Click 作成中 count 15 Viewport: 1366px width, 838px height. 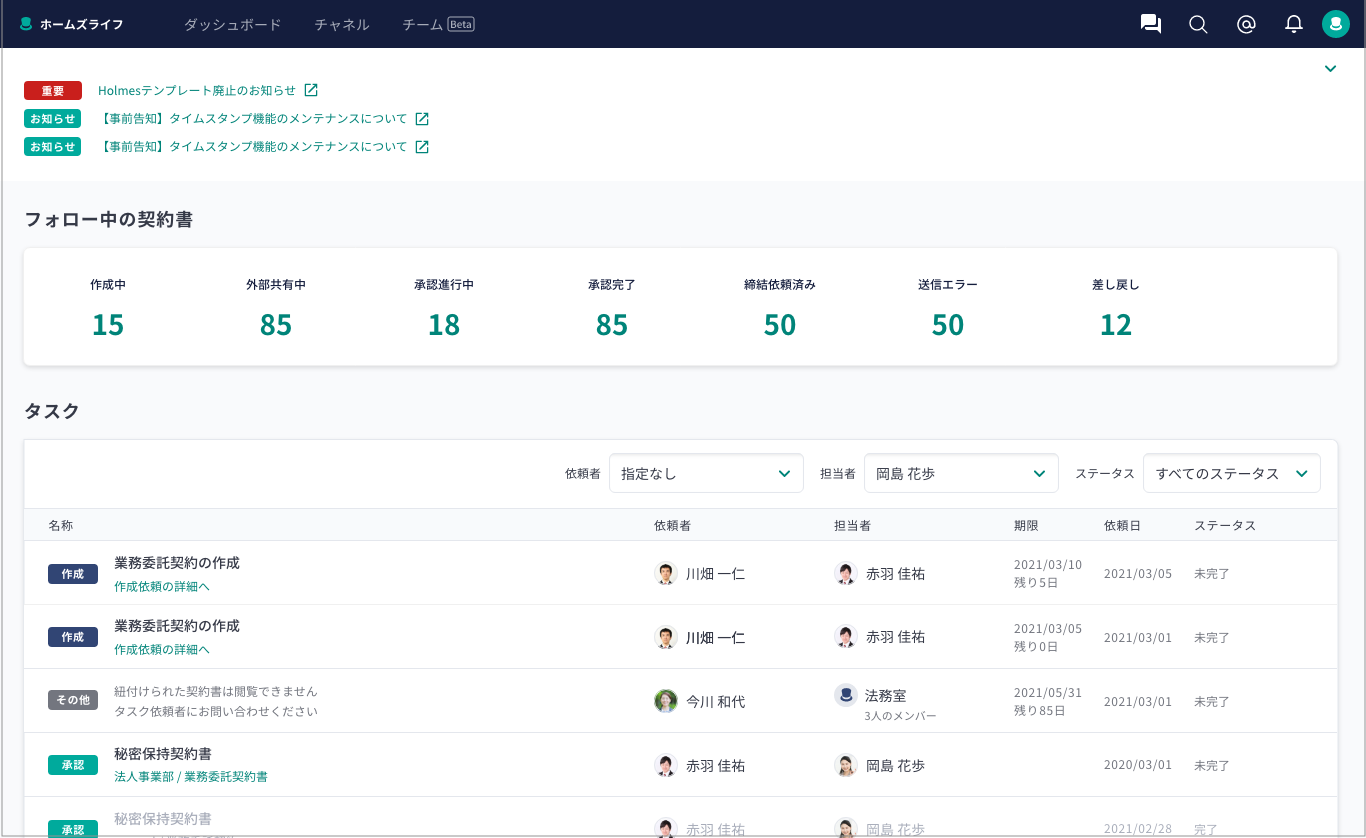tap(108, 325)
